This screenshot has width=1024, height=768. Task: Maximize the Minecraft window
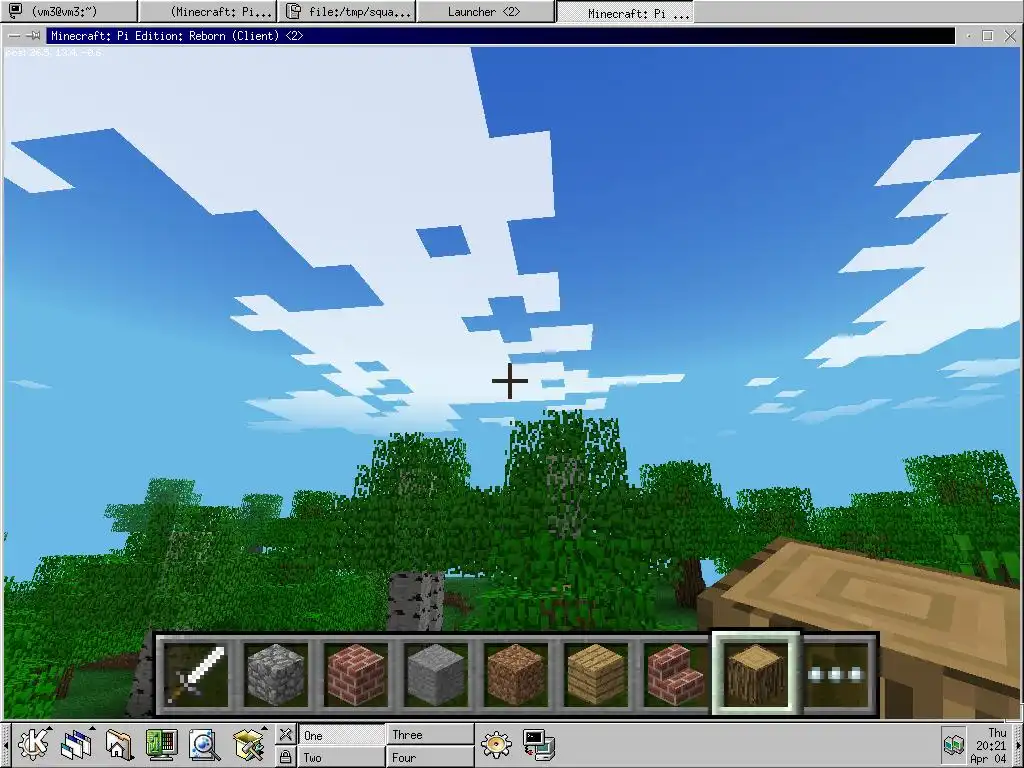(988, 36)
